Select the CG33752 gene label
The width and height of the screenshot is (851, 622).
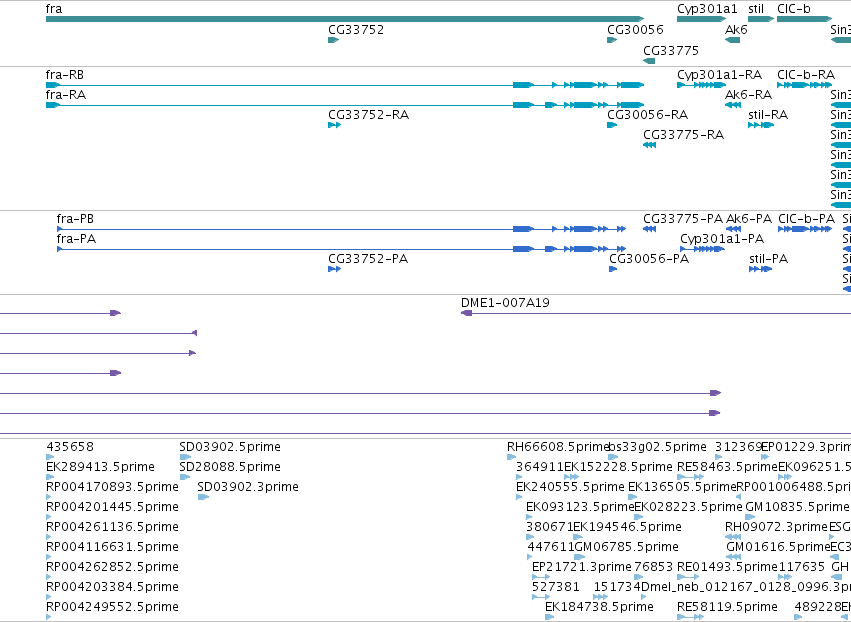(356, 30)
